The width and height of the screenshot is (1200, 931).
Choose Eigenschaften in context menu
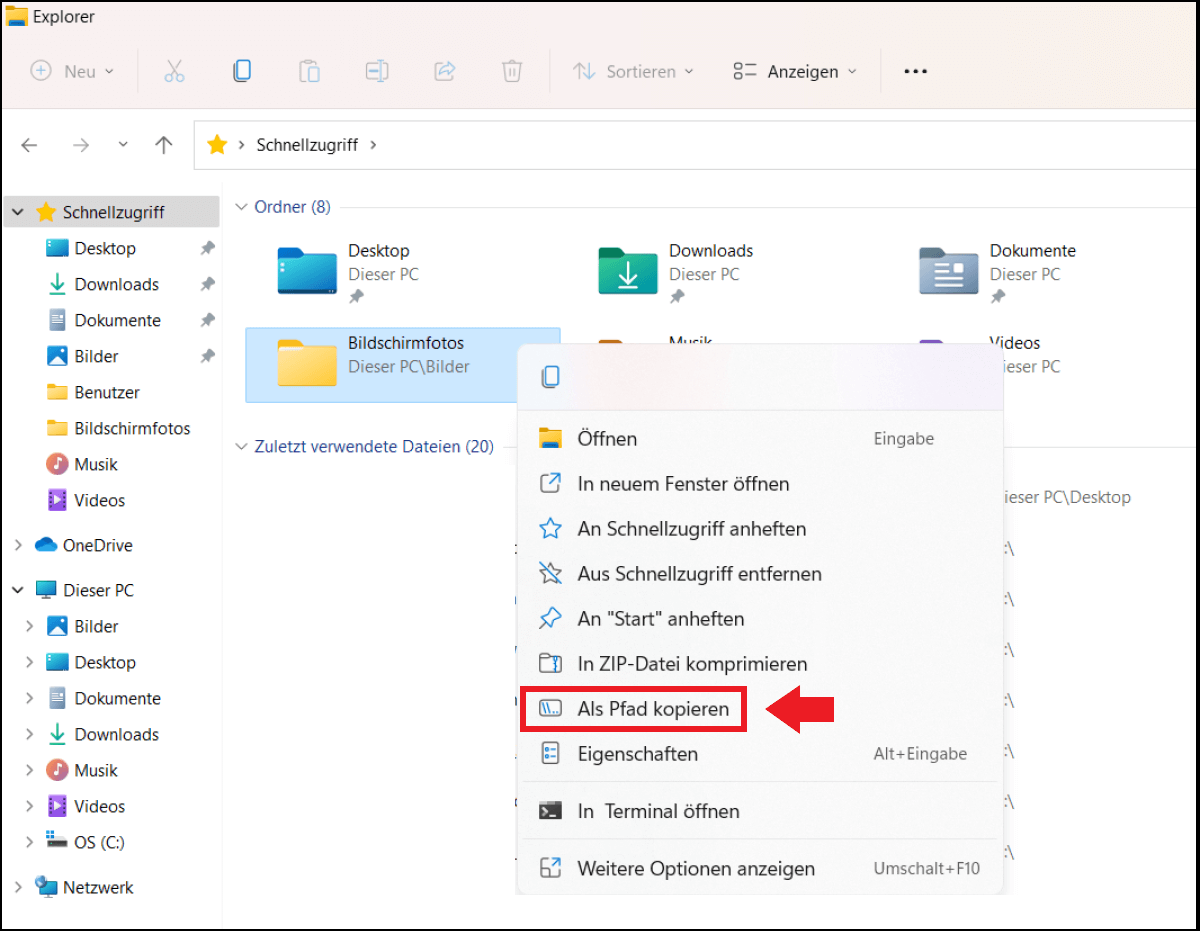(x=759, y=754)
